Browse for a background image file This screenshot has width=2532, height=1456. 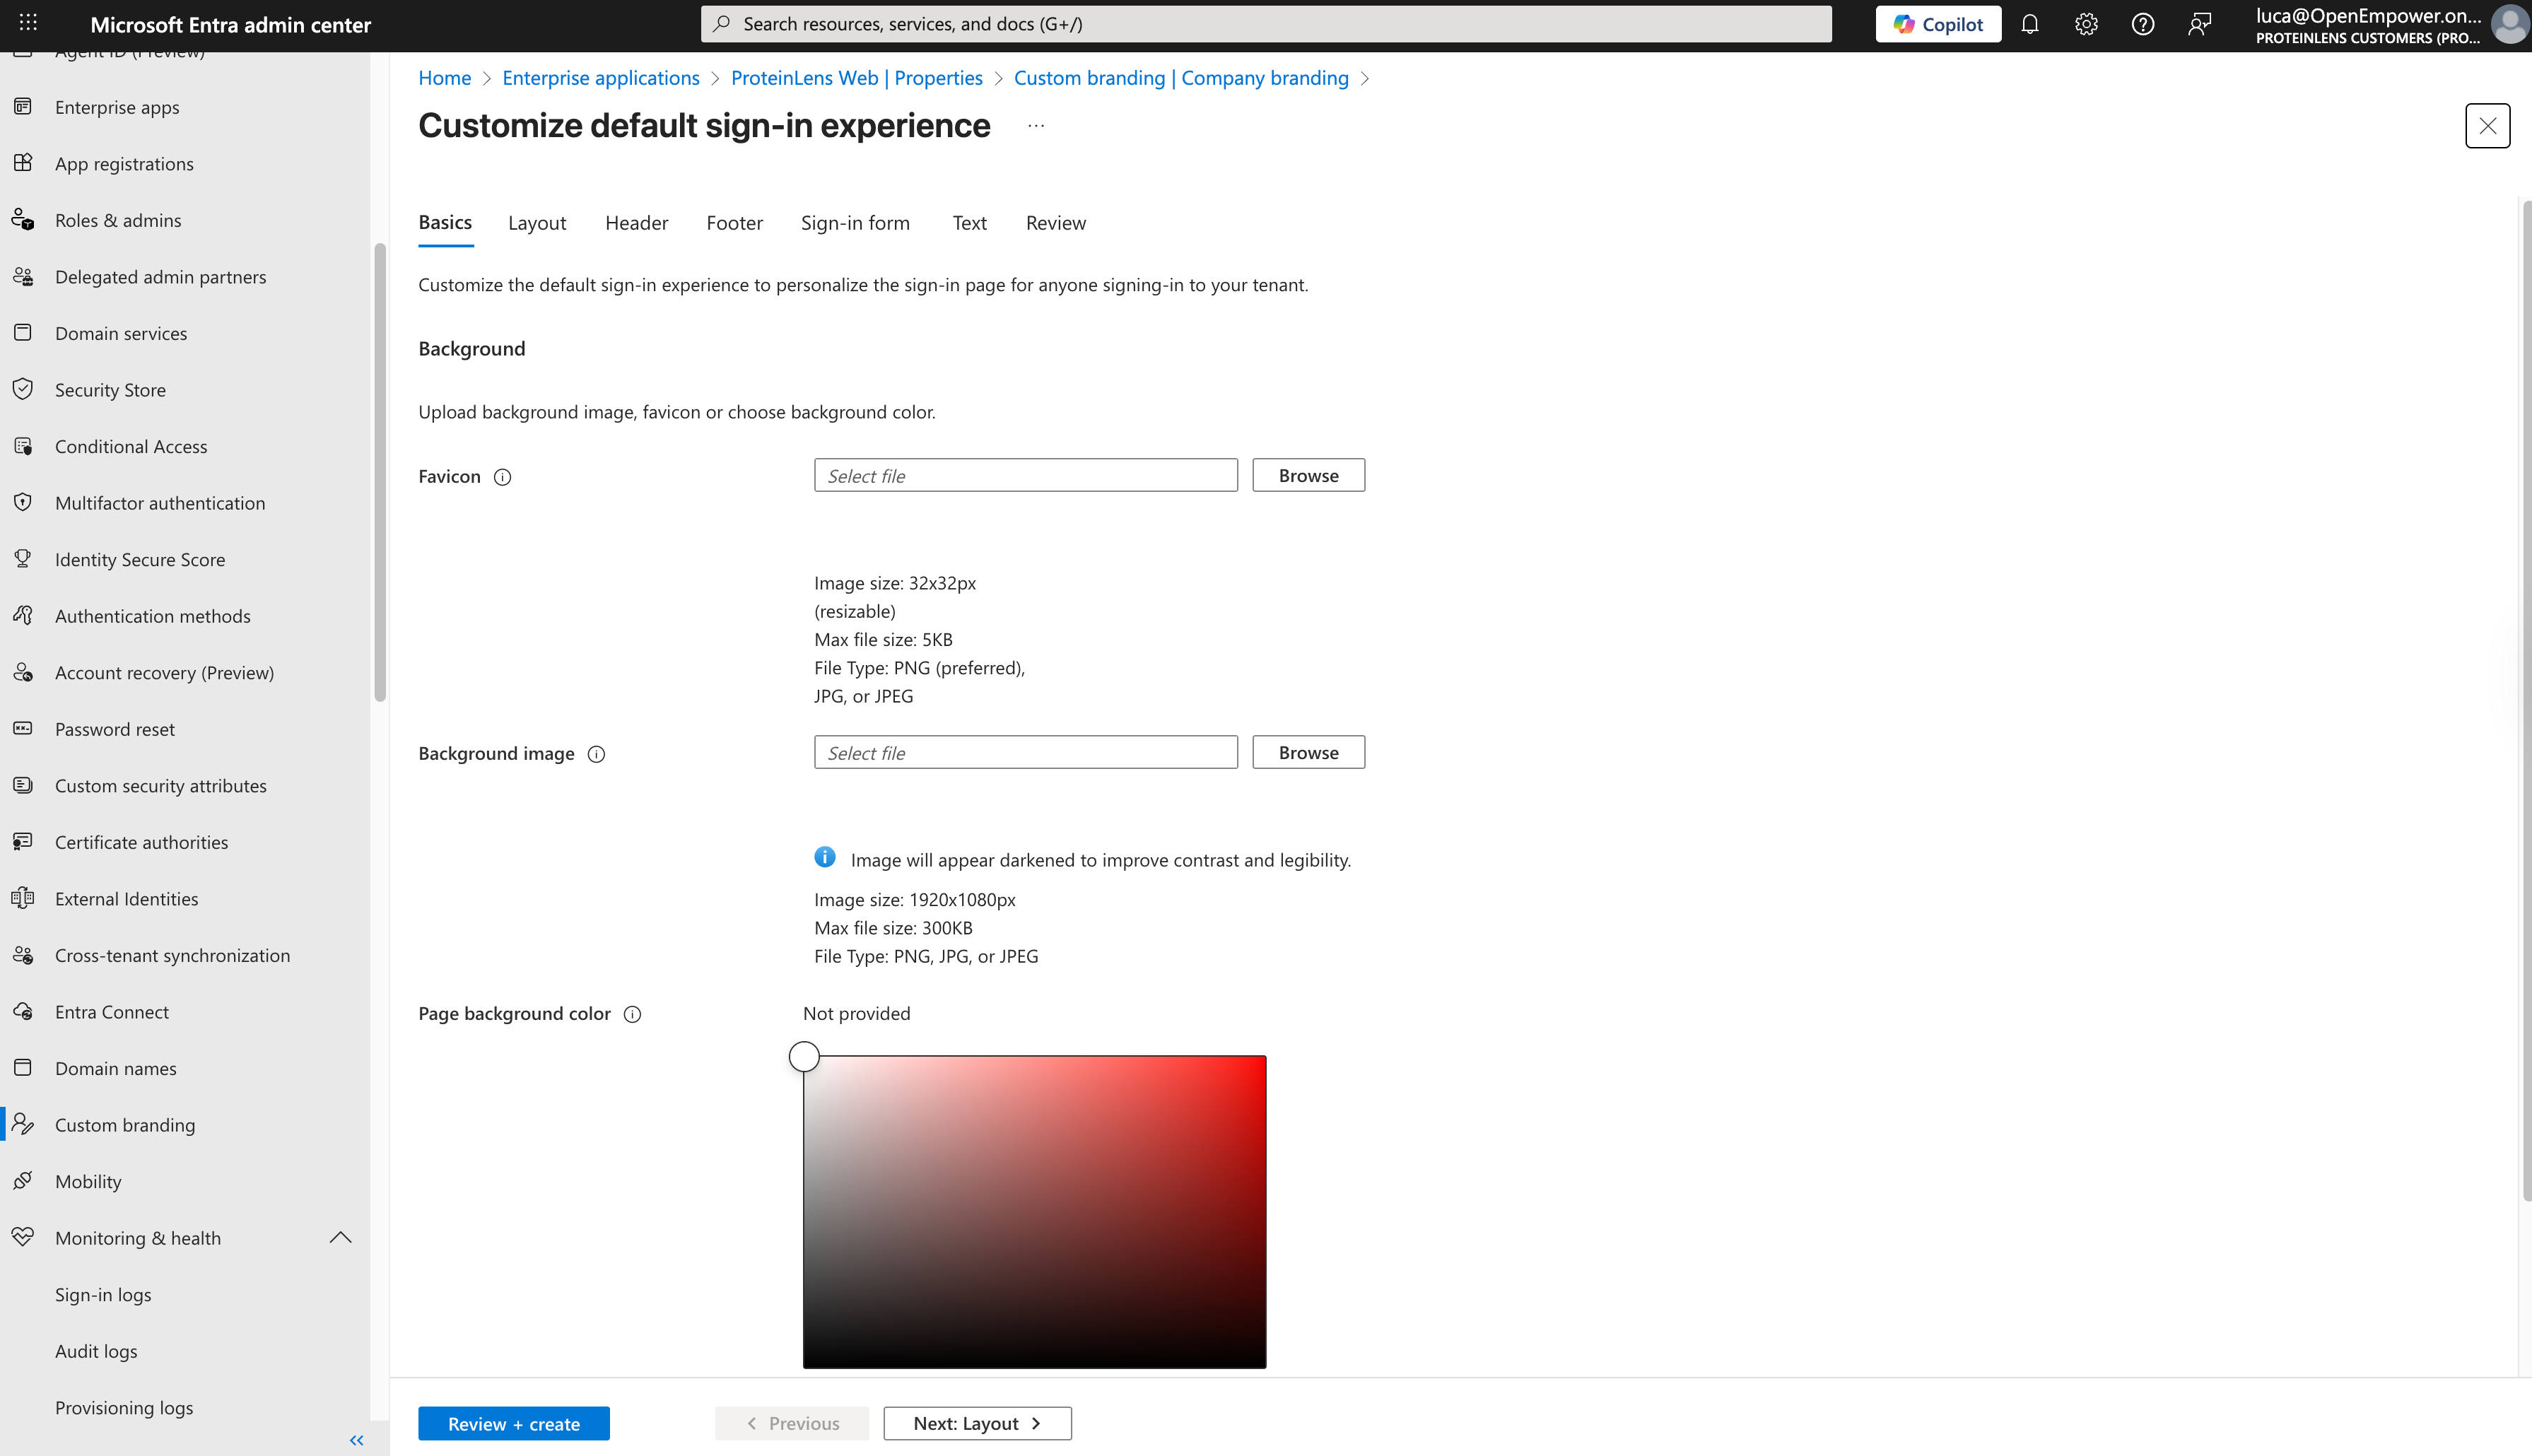point(1308,752)
